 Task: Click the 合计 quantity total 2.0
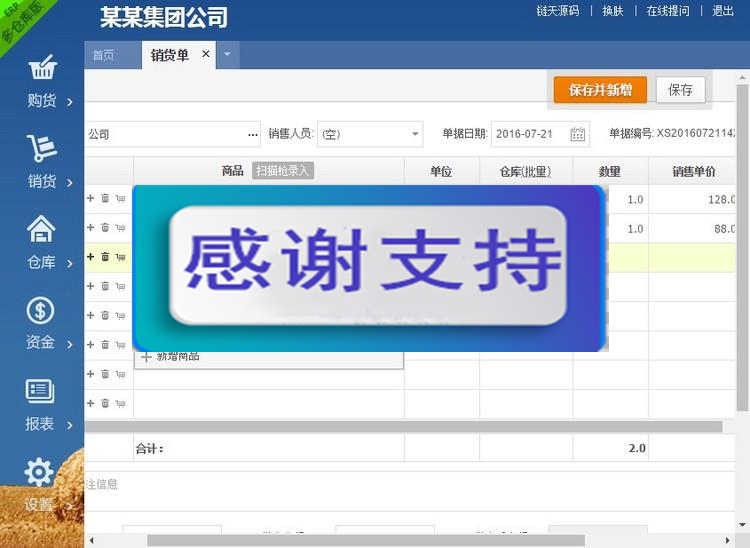(x=637, y=448)
